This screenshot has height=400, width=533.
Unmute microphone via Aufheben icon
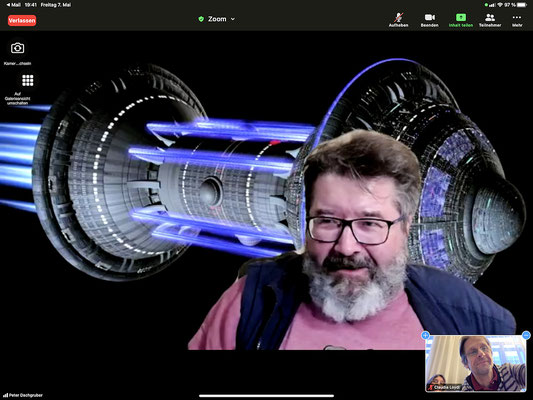(398, 20)
